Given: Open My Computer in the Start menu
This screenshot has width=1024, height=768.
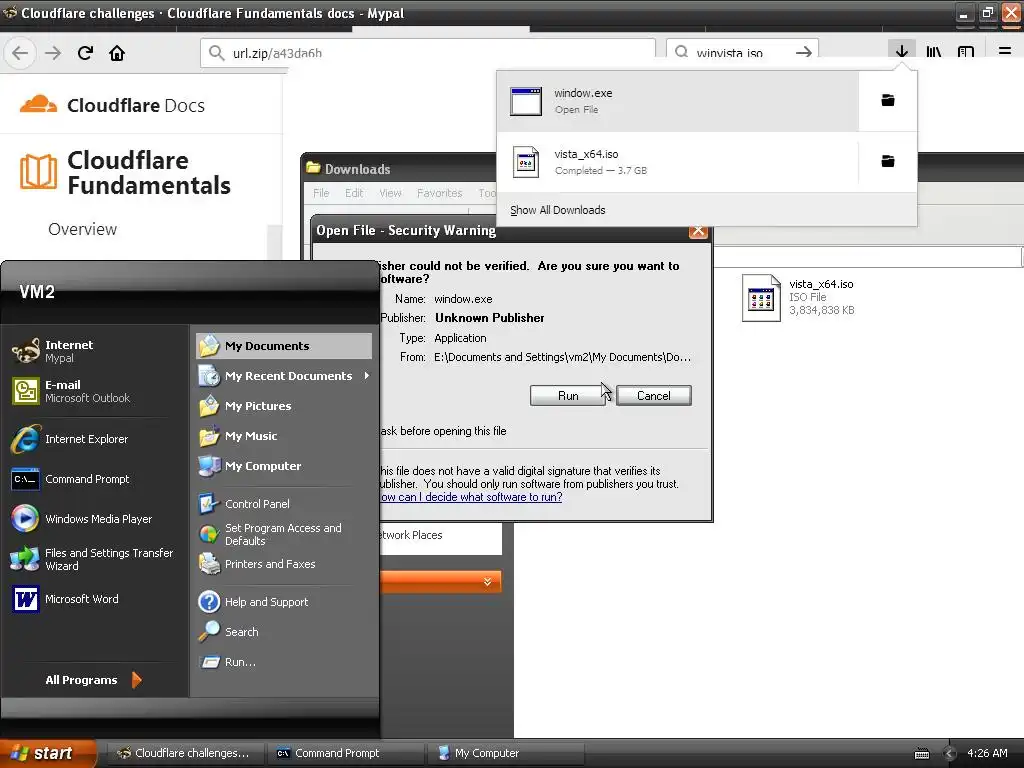Looking at the screenshot, I should coord(284,466).
